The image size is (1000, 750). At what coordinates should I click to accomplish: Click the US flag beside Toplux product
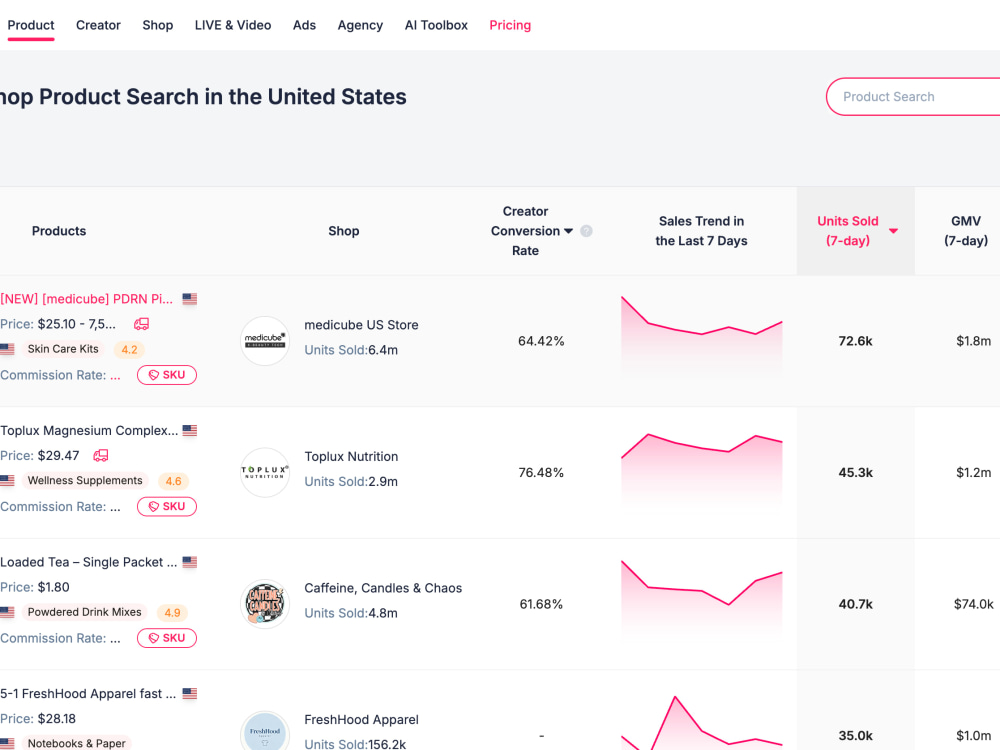click(x=189, y=430)
